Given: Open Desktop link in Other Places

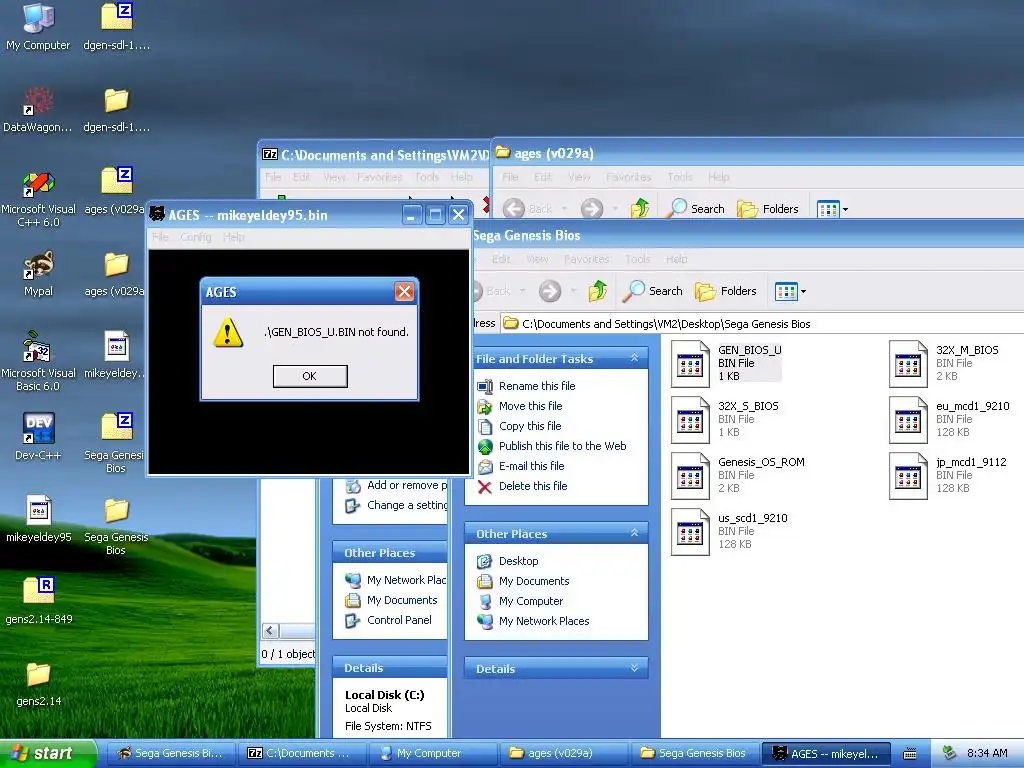Looking at the screenshot, I should pos(519,561).
